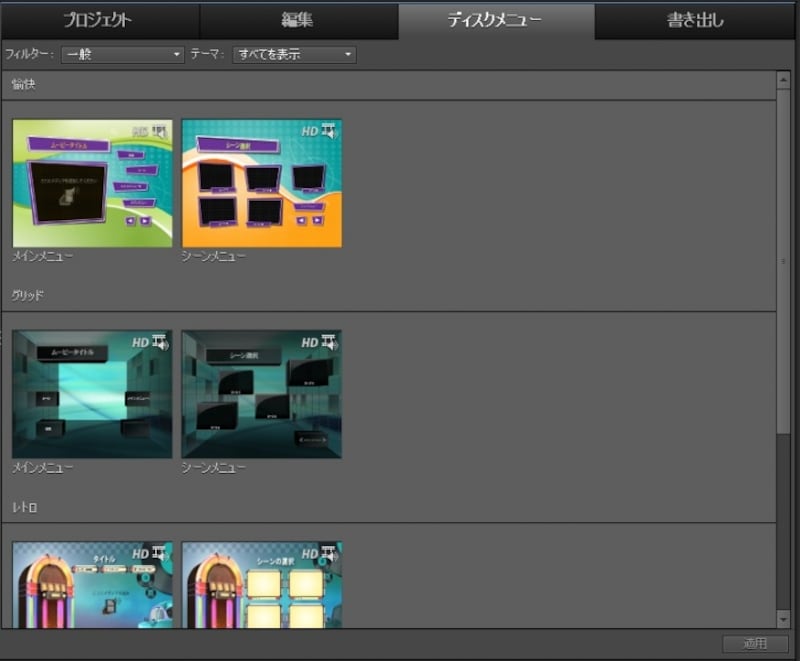
Task: Select the 愉快 メインメニュー template thumbnail
Action: 92,183
